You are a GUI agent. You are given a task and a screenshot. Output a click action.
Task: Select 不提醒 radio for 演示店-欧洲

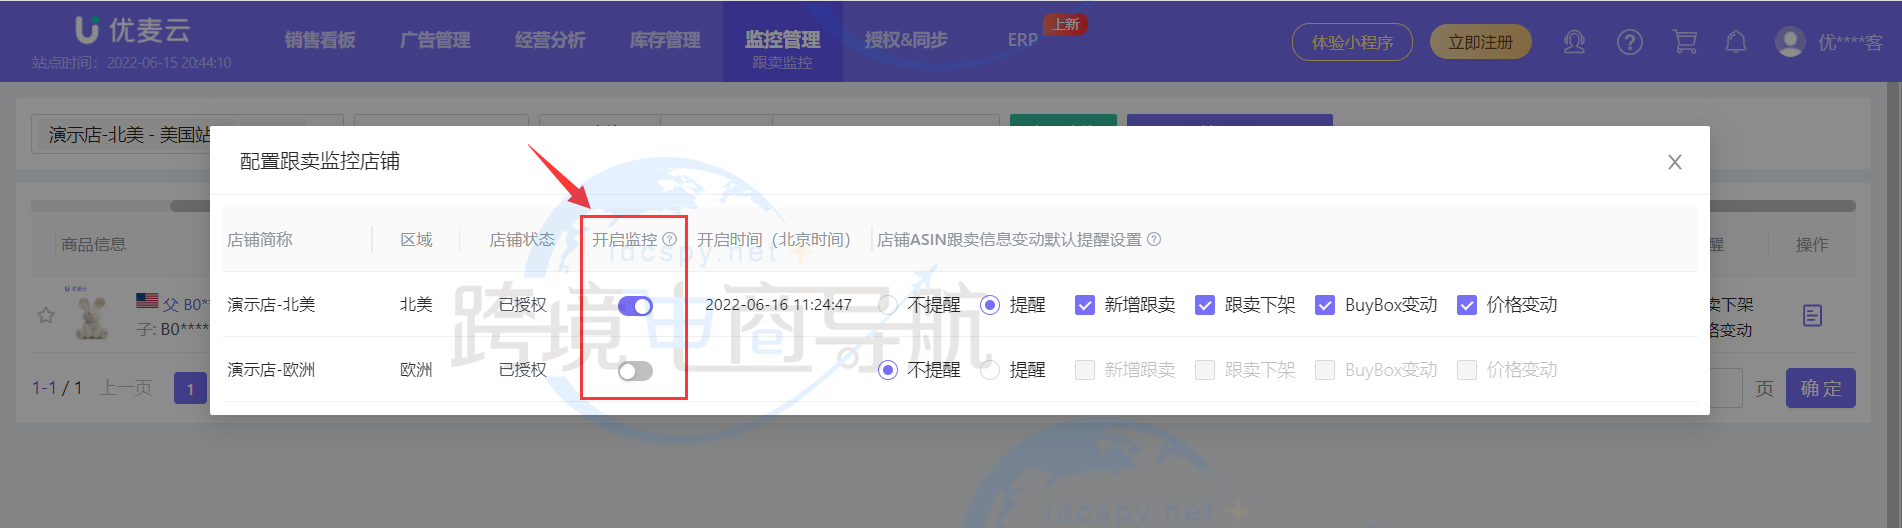(887, 370)
